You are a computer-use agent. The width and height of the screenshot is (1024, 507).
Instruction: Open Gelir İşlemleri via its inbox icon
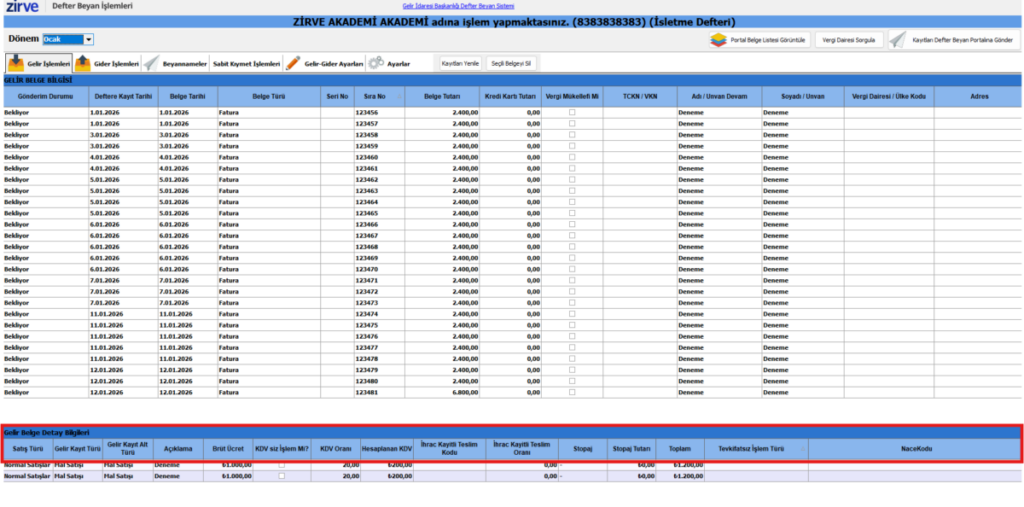pos(16,63)
